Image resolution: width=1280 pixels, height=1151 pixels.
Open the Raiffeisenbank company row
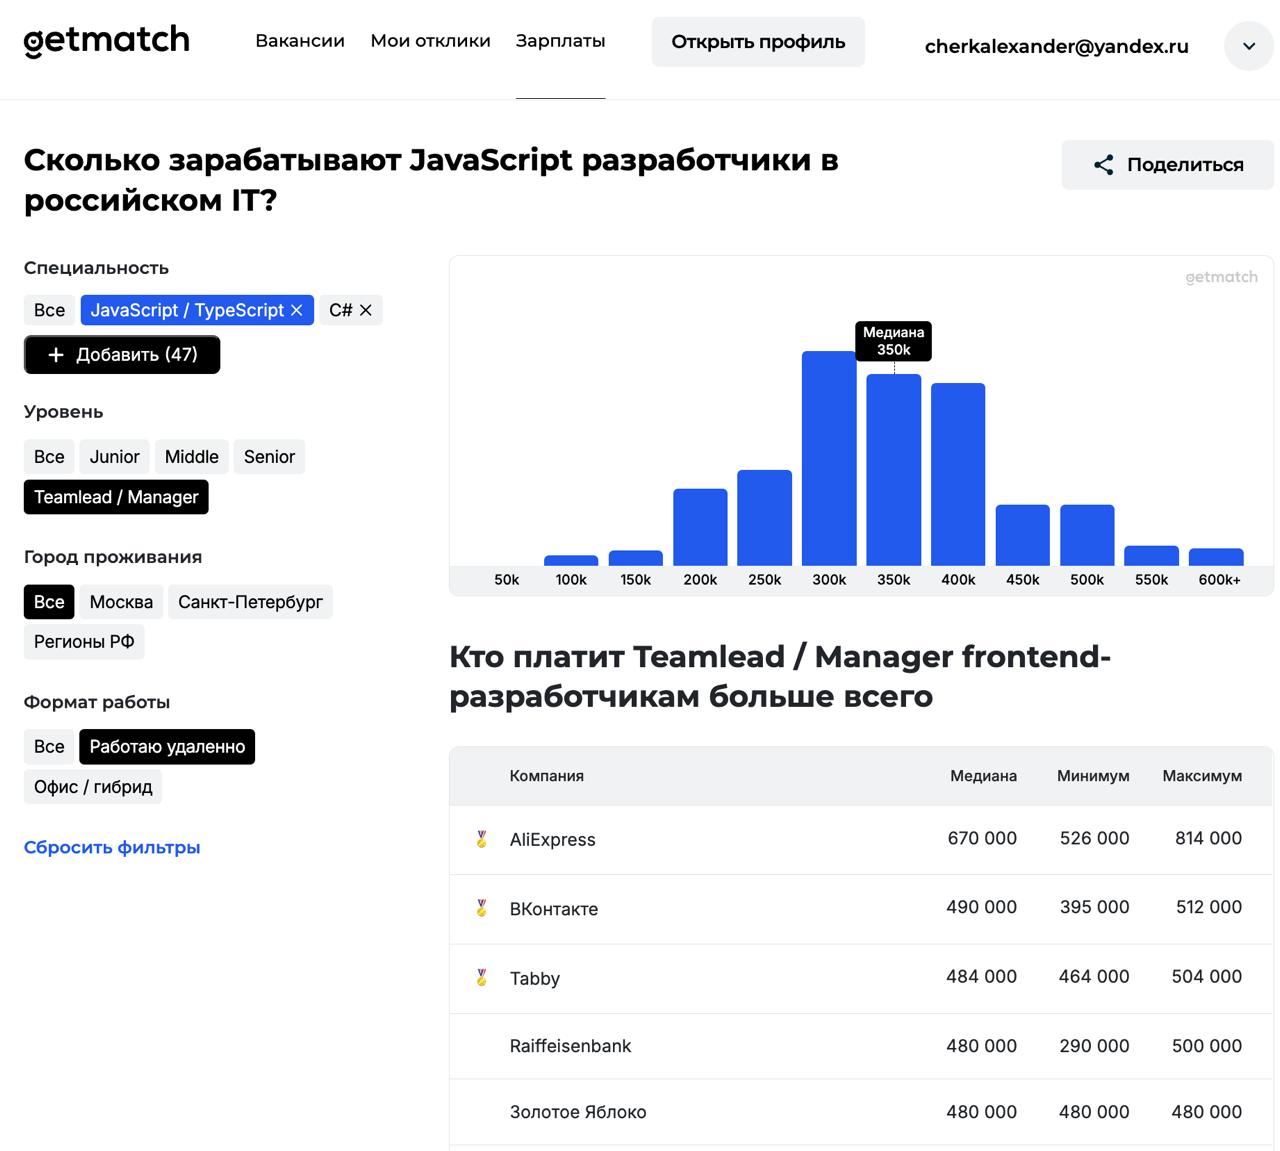[570, 1046]
